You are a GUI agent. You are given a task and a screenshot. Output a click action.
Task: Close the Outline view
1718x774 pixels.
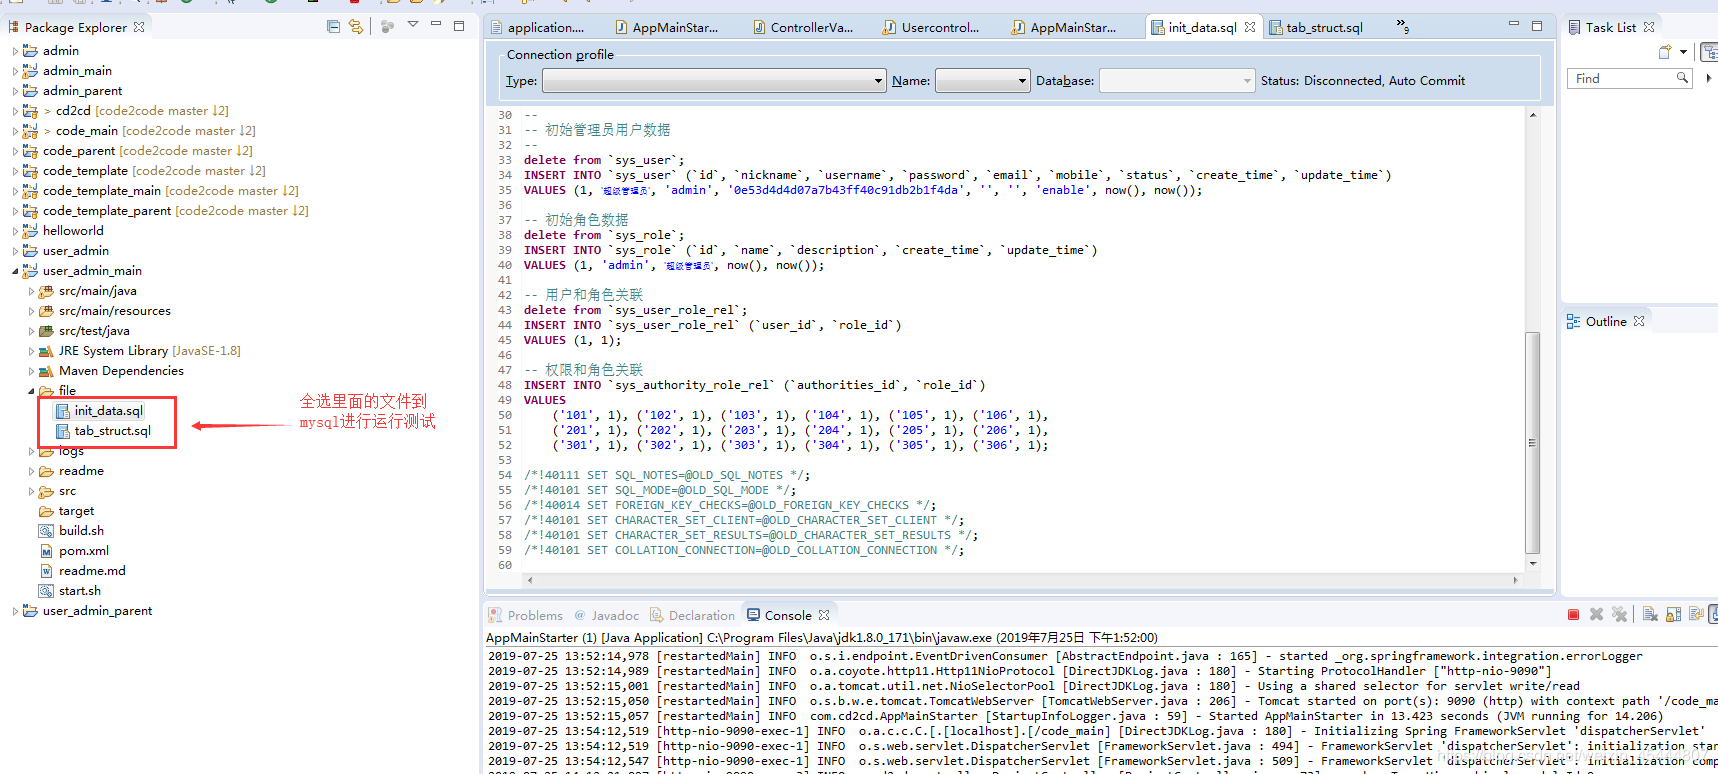(x=1639, y=321)
